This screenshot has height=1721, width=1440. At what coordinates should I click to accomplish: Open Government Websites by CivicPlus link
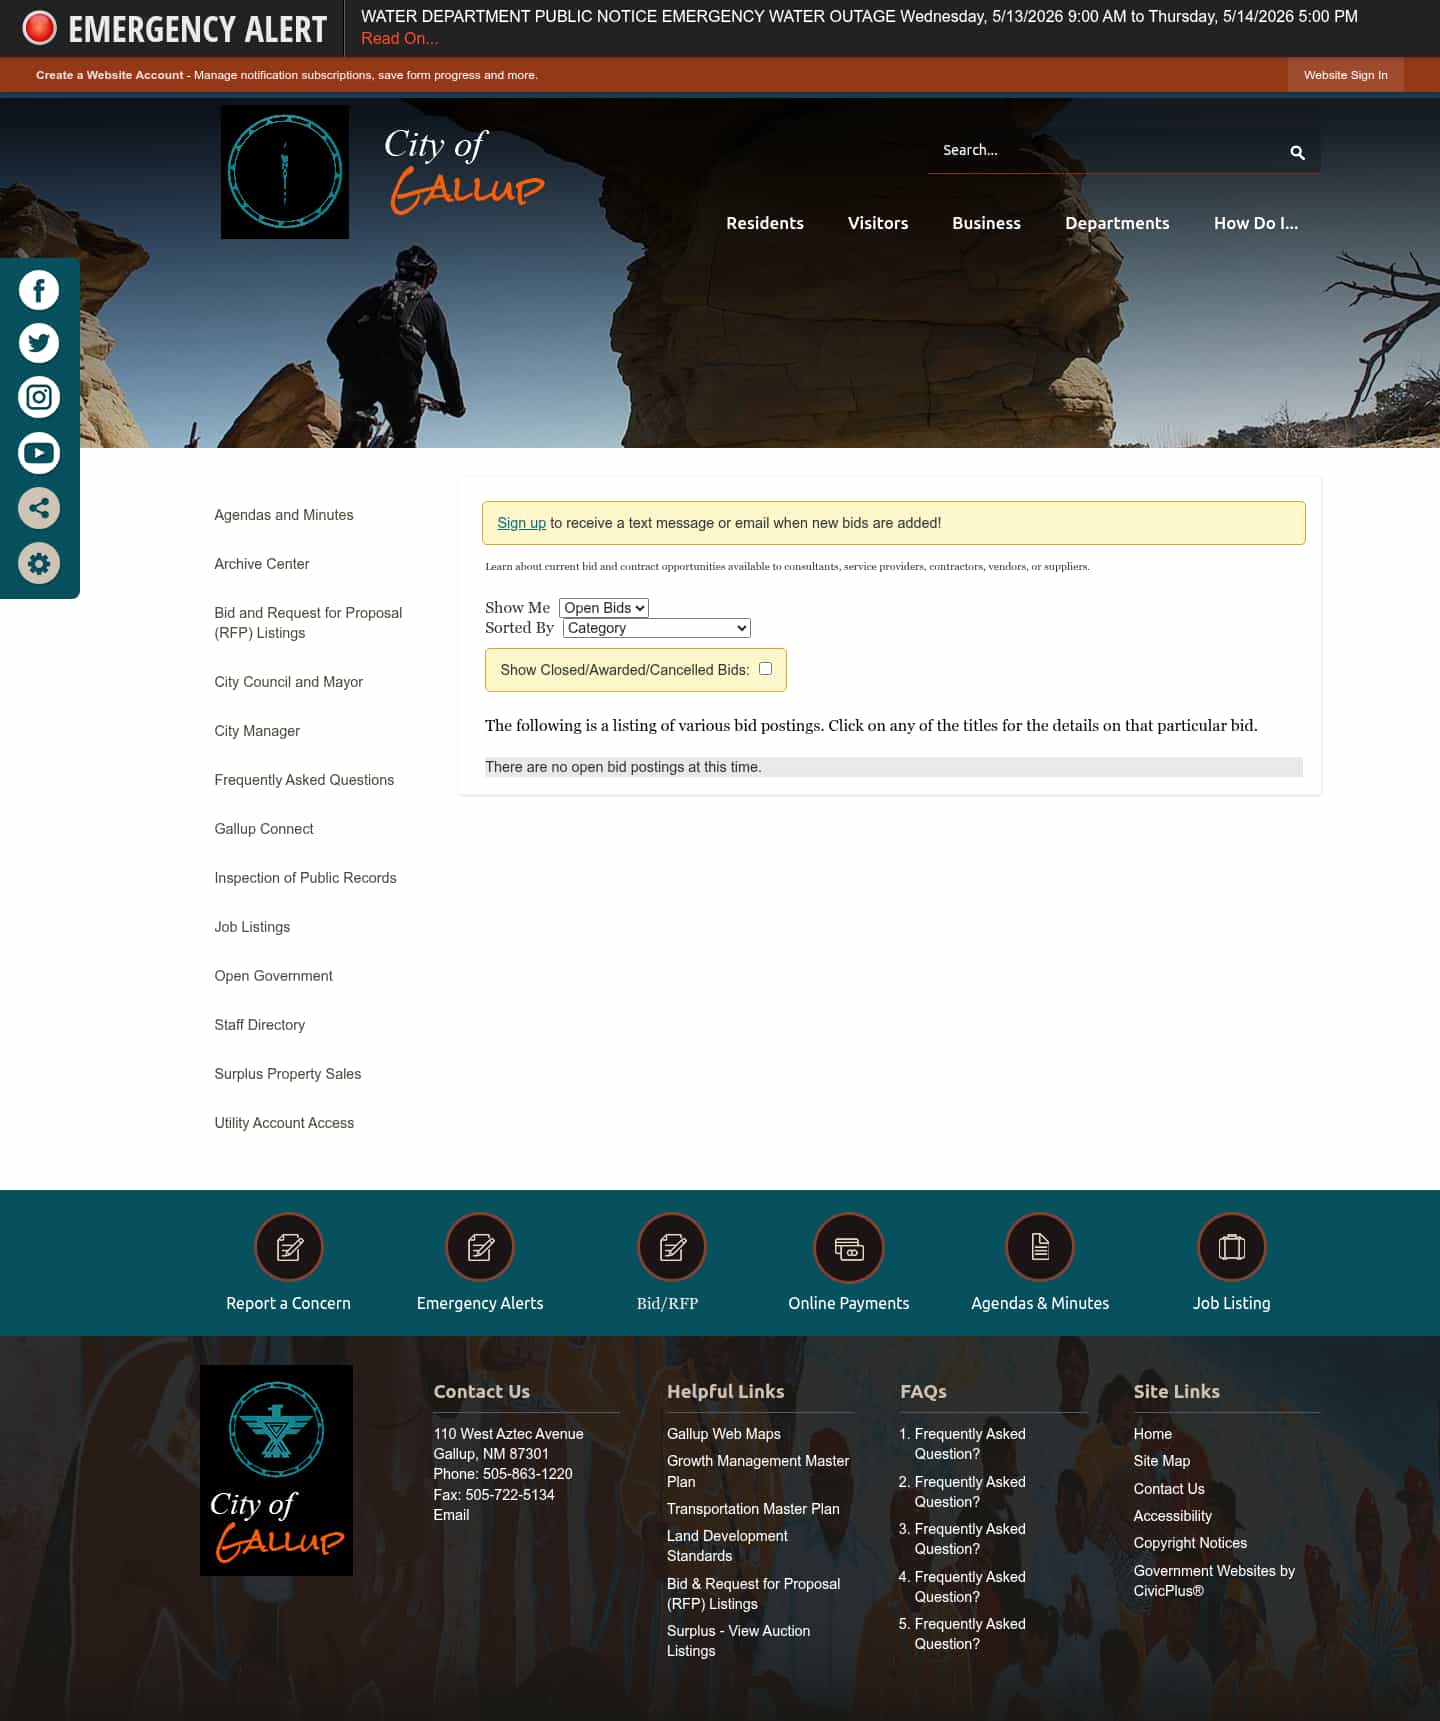pyautogui.click(x=1214, y=1581)
